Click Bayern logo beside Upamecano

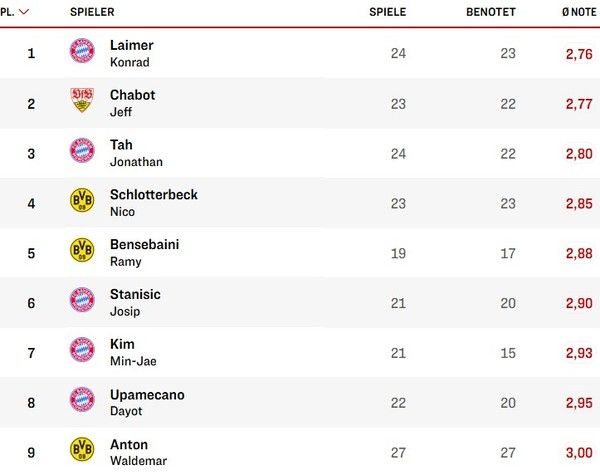click(82, 401)
